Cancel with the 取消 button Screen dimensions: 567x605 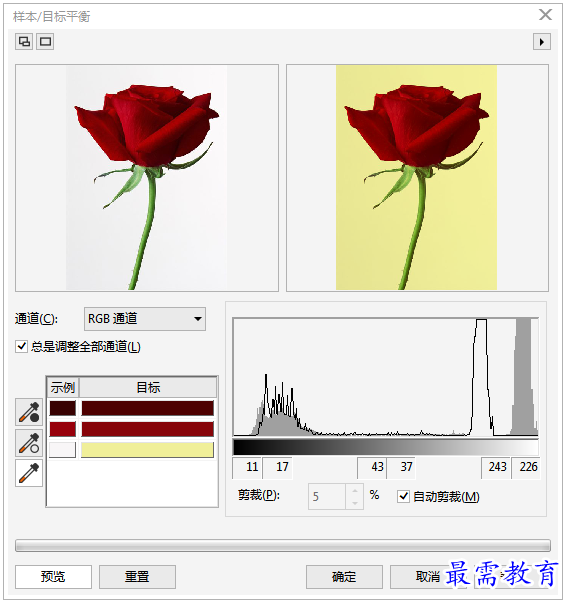coord(428,577)
